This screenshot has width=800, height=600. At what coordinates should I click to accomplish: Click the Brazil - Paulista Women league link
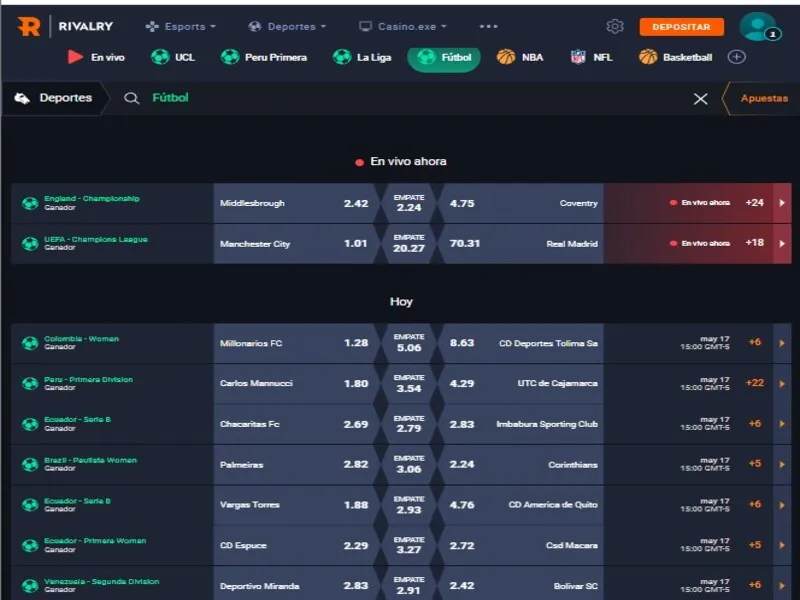pyautogui.click(x=90, y=460)
